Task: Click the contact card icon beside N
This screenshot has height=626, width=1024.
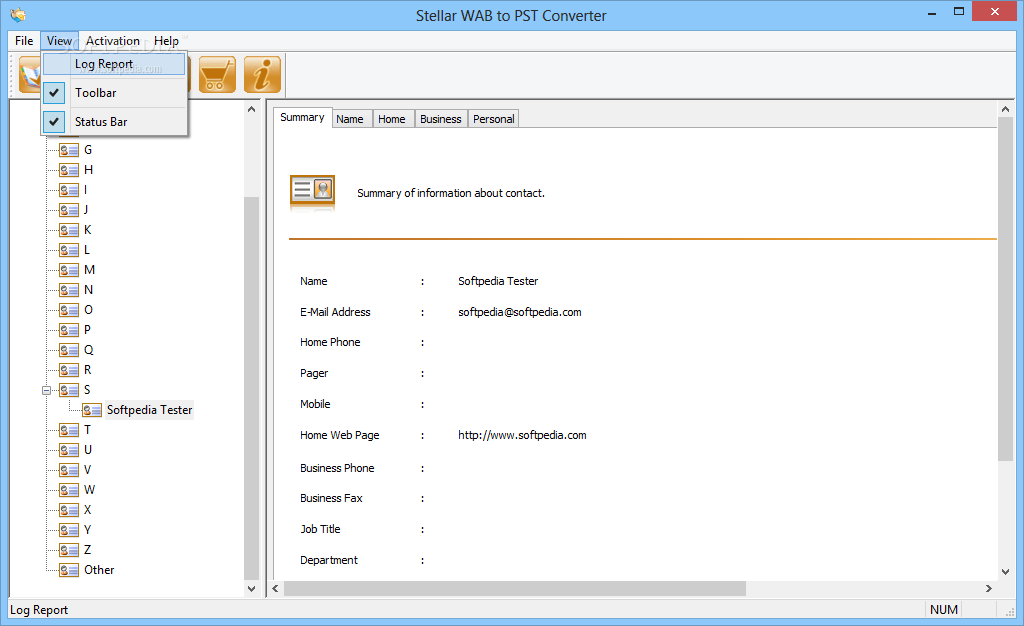Action: point(69,290)
